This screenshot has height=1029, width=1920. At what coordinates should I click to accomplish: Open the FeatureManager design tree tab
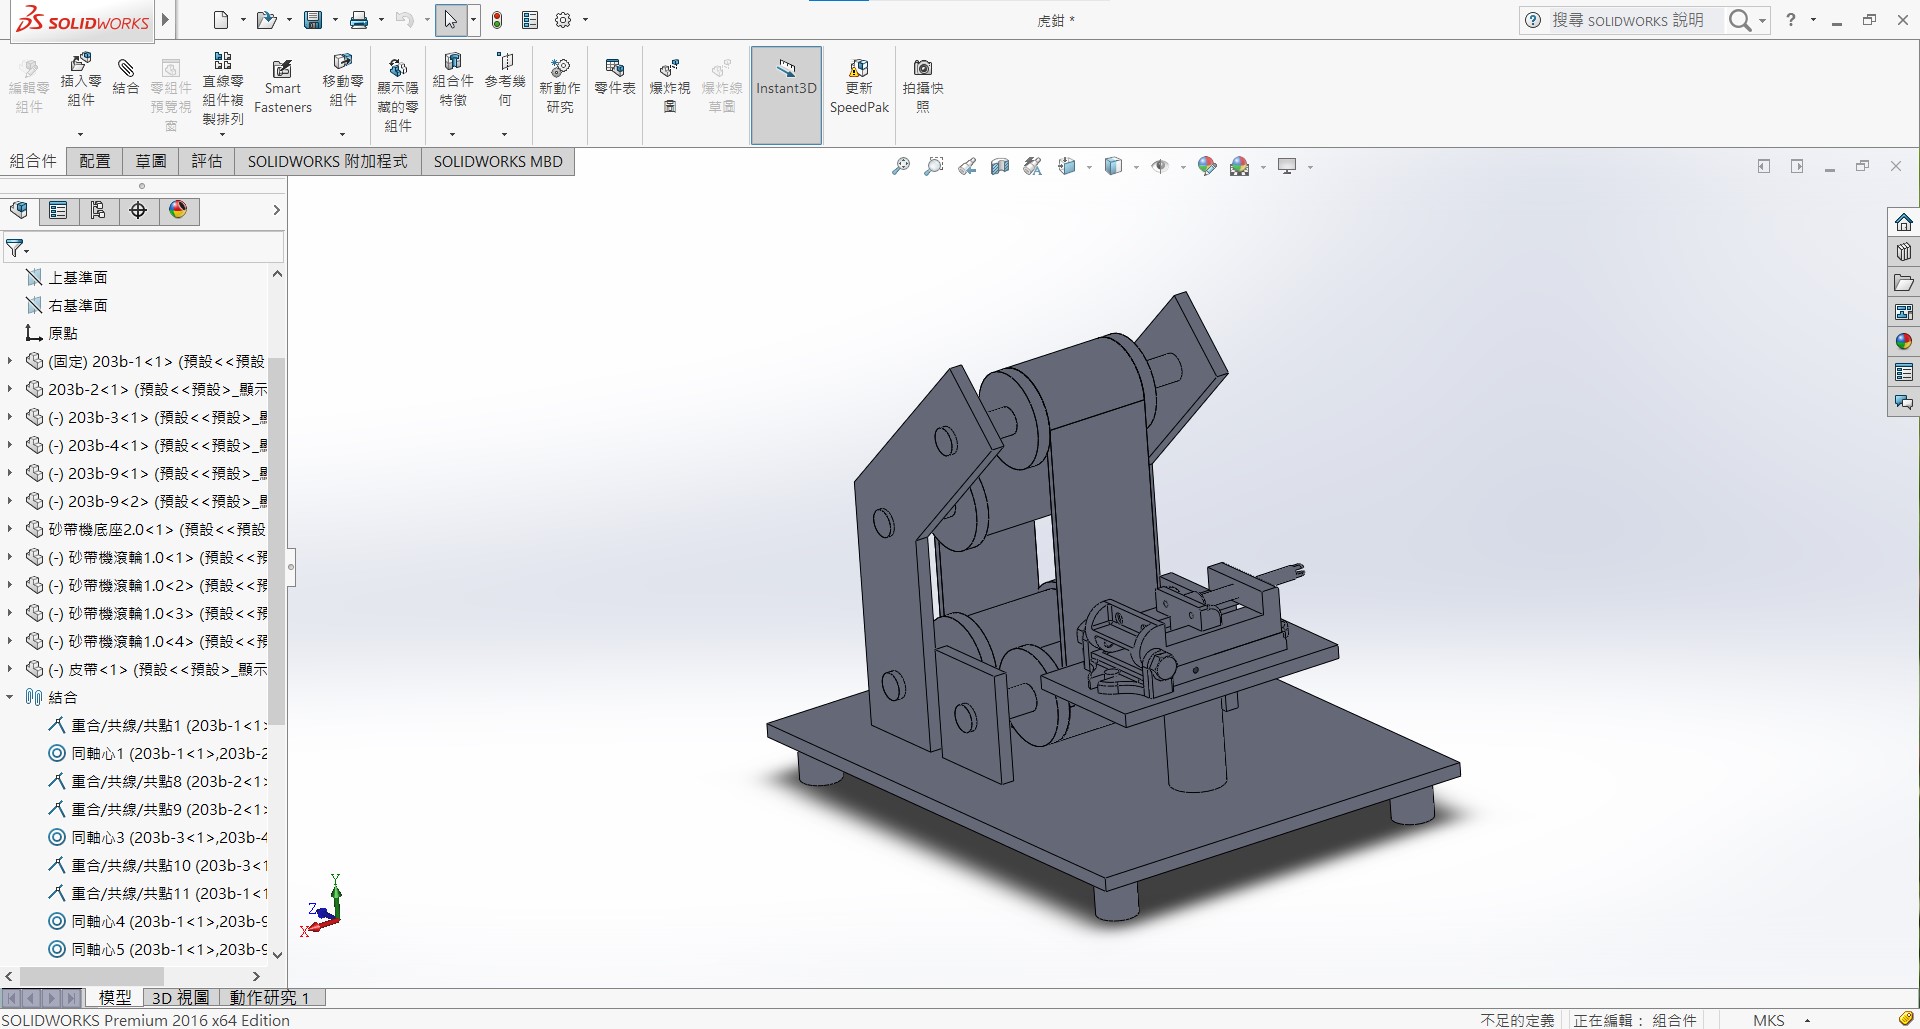[19, 210]
